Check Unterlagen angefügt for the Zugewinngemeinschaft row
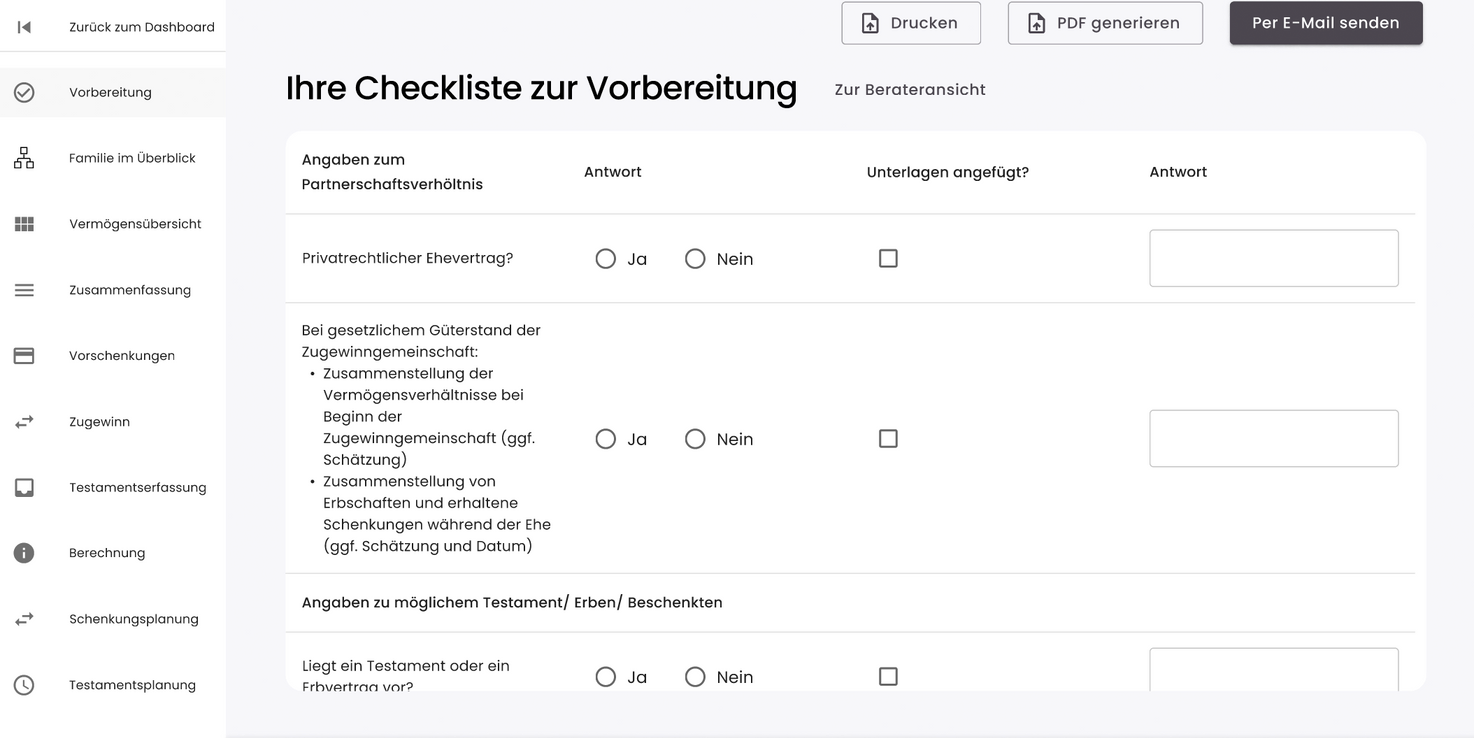1474x738 pixels. [x=888, y=438]
